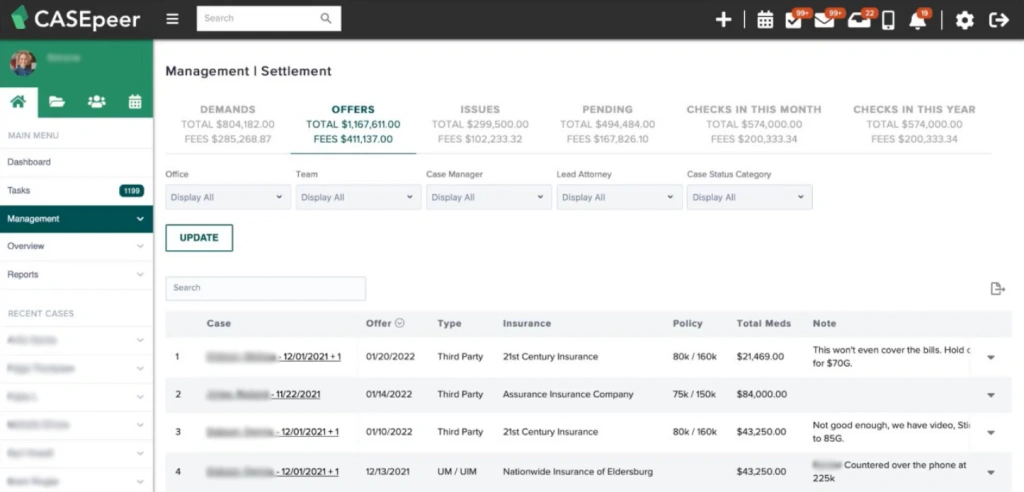Click the 1199 tasks count badge
The width and height of the screenshot is (1024, 492).
(x=131, y=191)
